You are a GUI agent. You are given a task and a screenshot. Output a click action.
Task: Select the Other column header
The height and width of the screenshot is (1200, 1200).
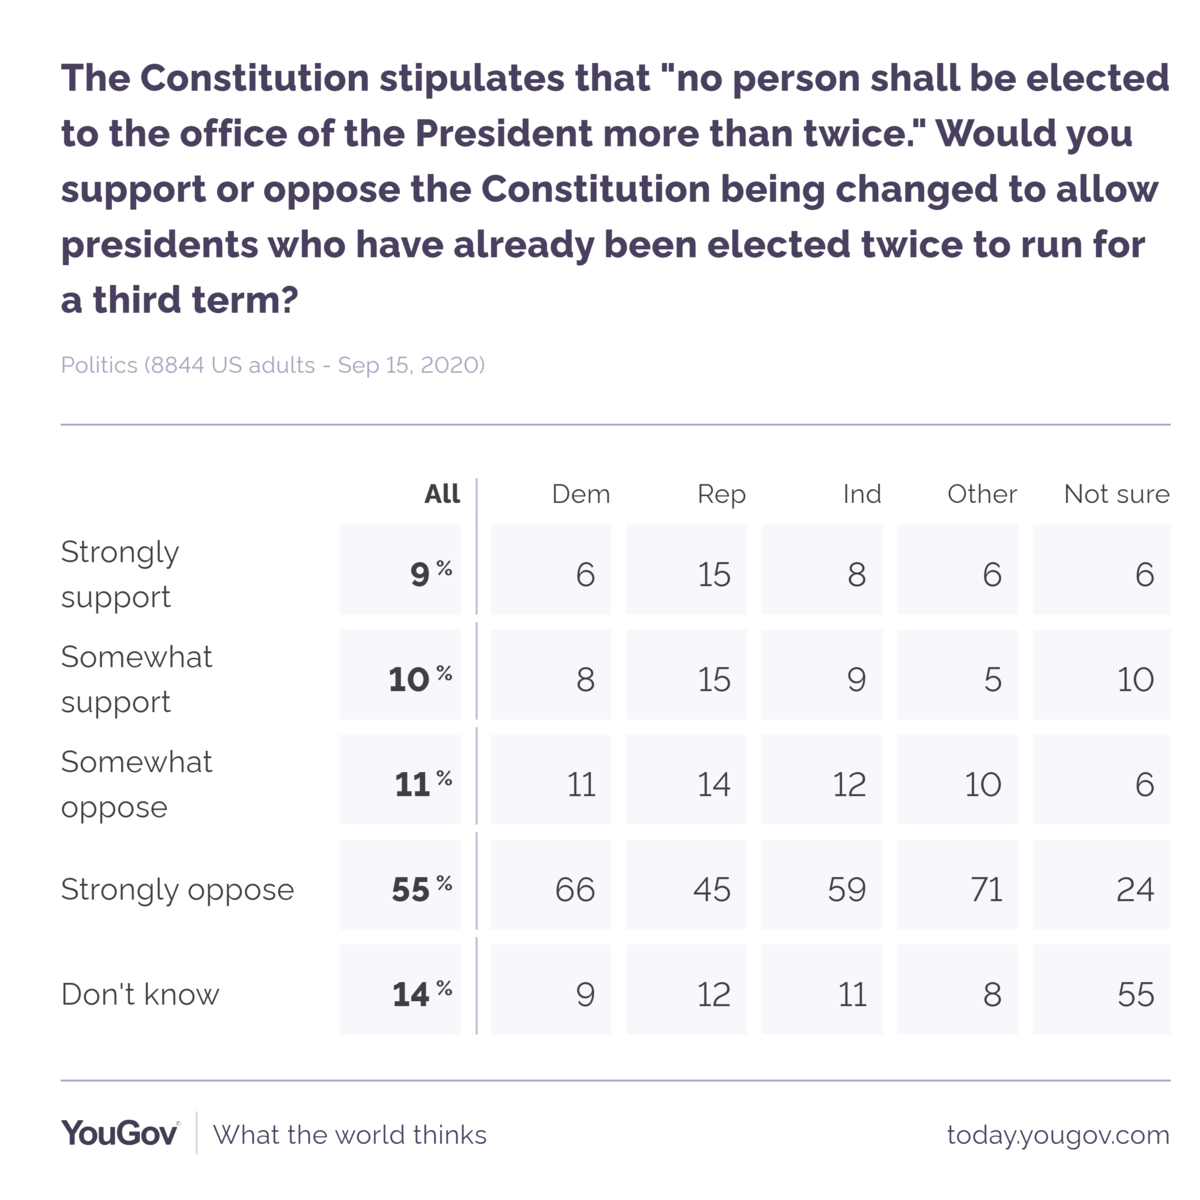(x=981, y=494)
